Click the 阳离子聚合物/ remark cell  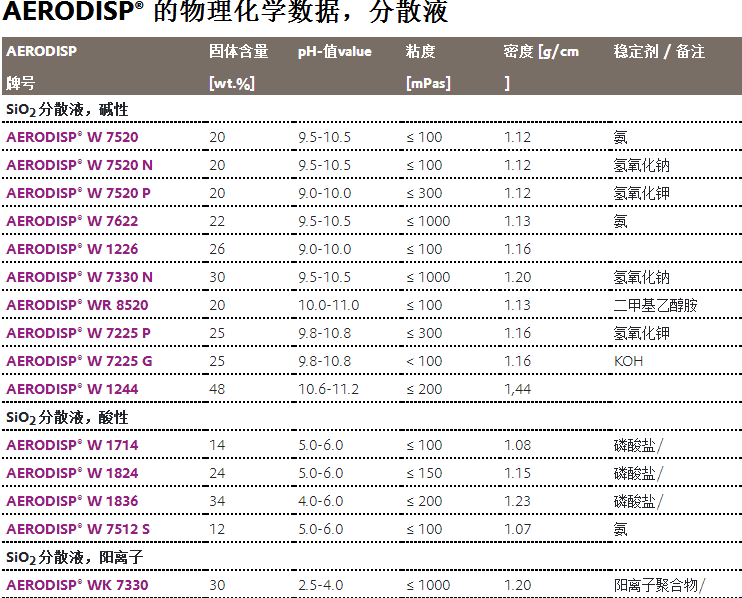pyautogui.click(x=659, y=585)
